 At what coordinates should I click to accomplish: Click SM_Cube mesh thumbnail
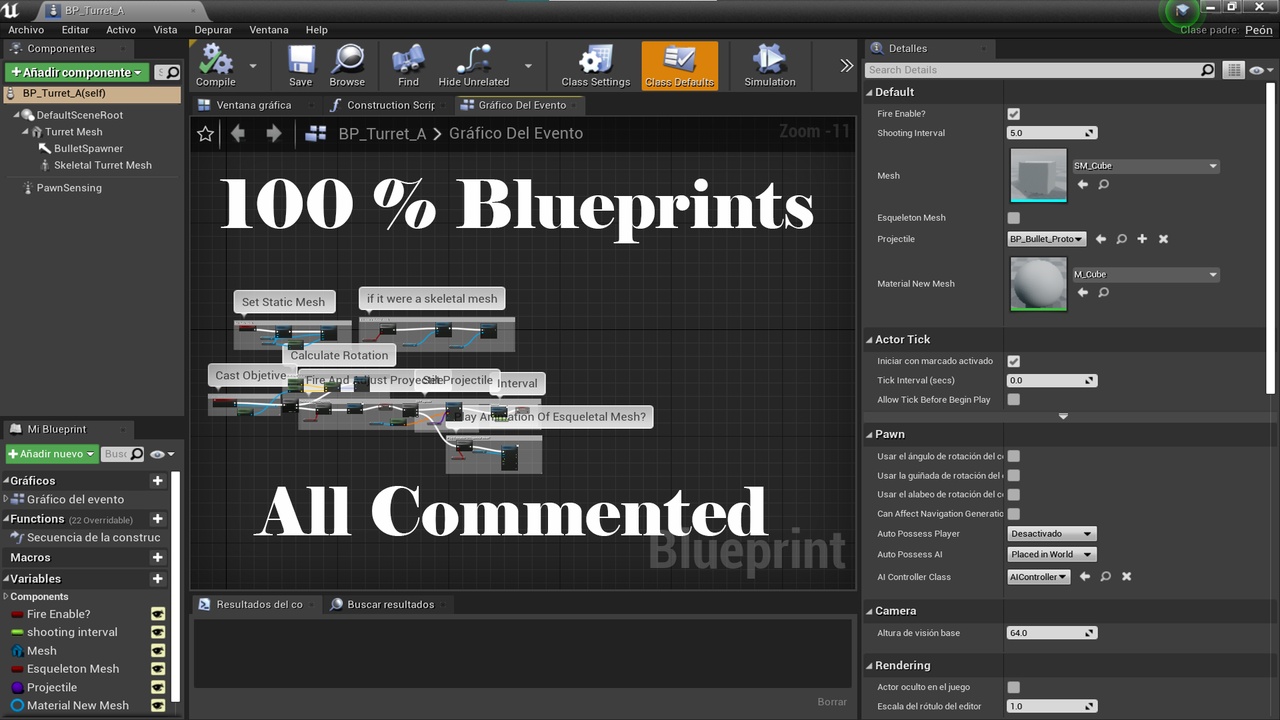[1039, 175]
